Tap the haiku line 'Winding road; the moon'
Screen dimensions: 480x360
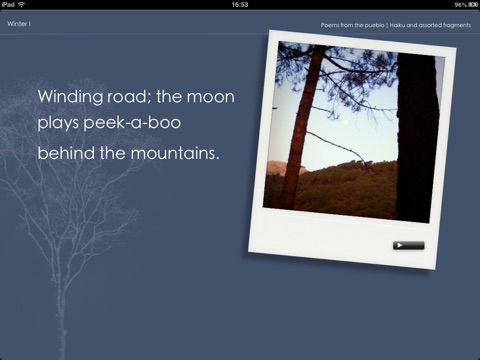(136, 97)
